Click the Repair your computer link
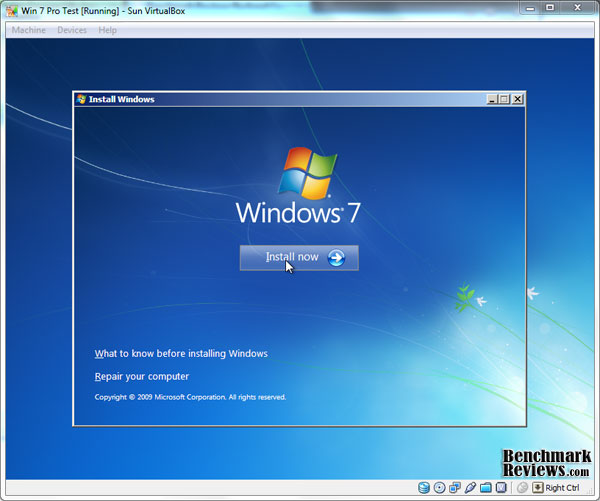This screenshot has width=600, height=501. (142, 377)
